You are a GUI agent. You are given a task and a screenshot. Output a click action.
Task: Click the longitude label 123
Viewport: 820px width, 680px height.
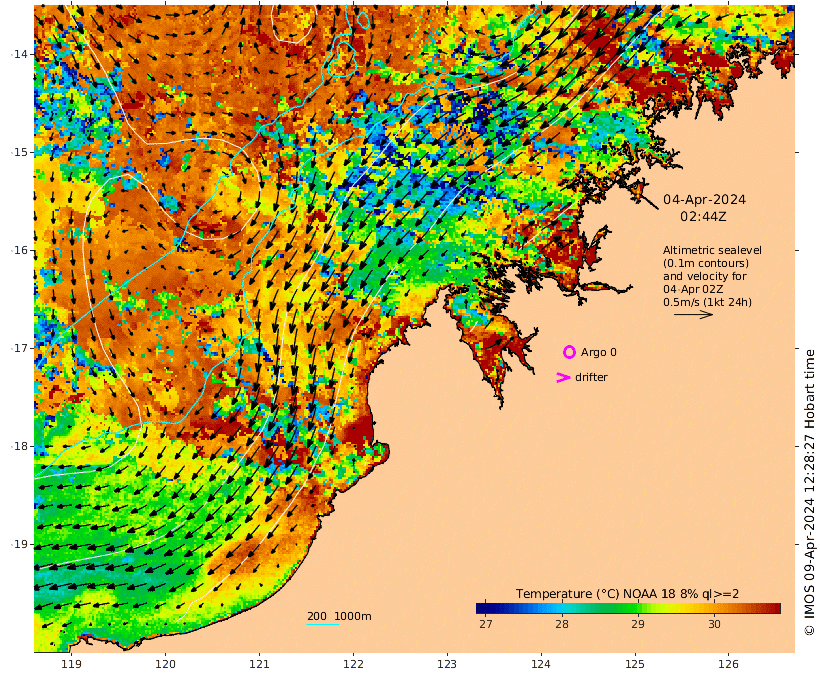pos(447,664)
